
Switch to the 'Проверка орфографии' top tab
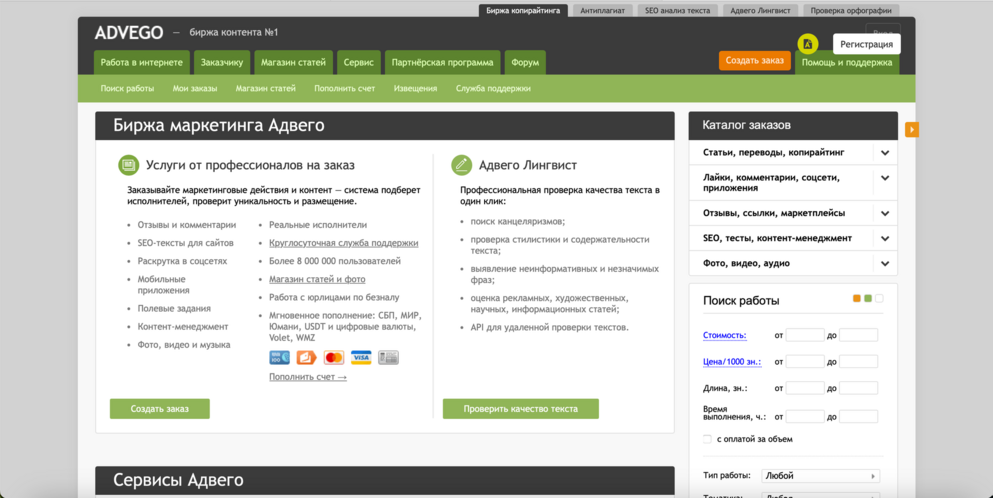(x=851, y=11)
